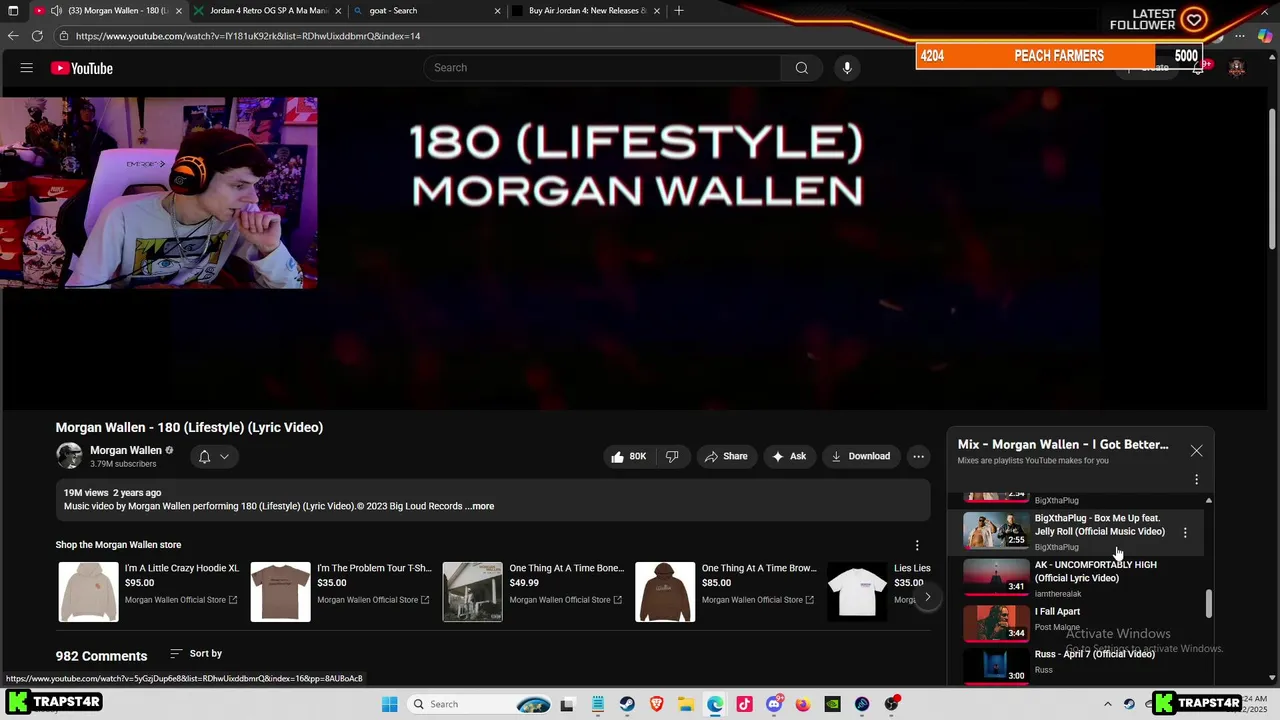This screenshot has height=720, width=1280.
Task: Click the video player area
Action: [636, 248]
